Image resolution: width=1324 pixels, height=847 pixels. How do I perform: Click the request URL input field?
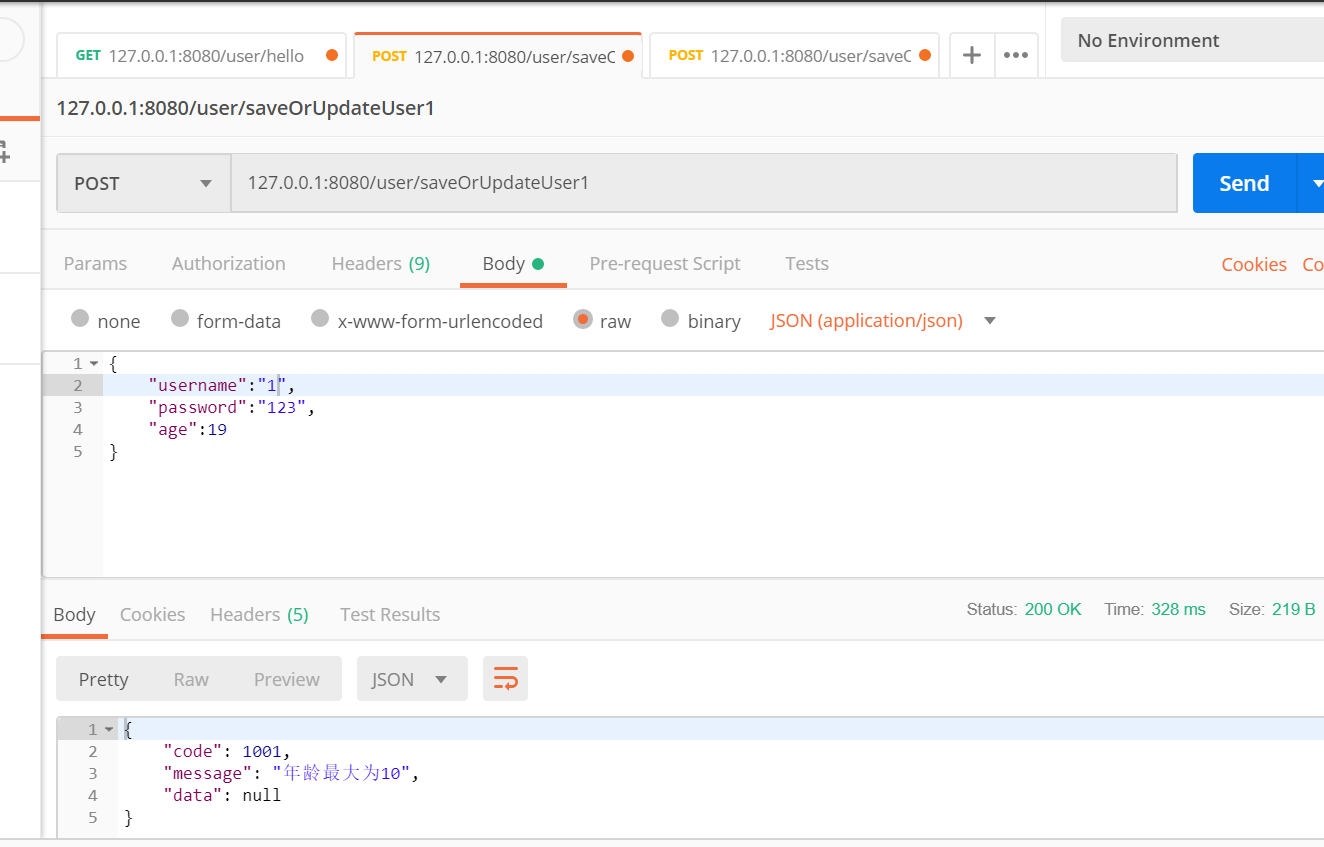[700, 183]
